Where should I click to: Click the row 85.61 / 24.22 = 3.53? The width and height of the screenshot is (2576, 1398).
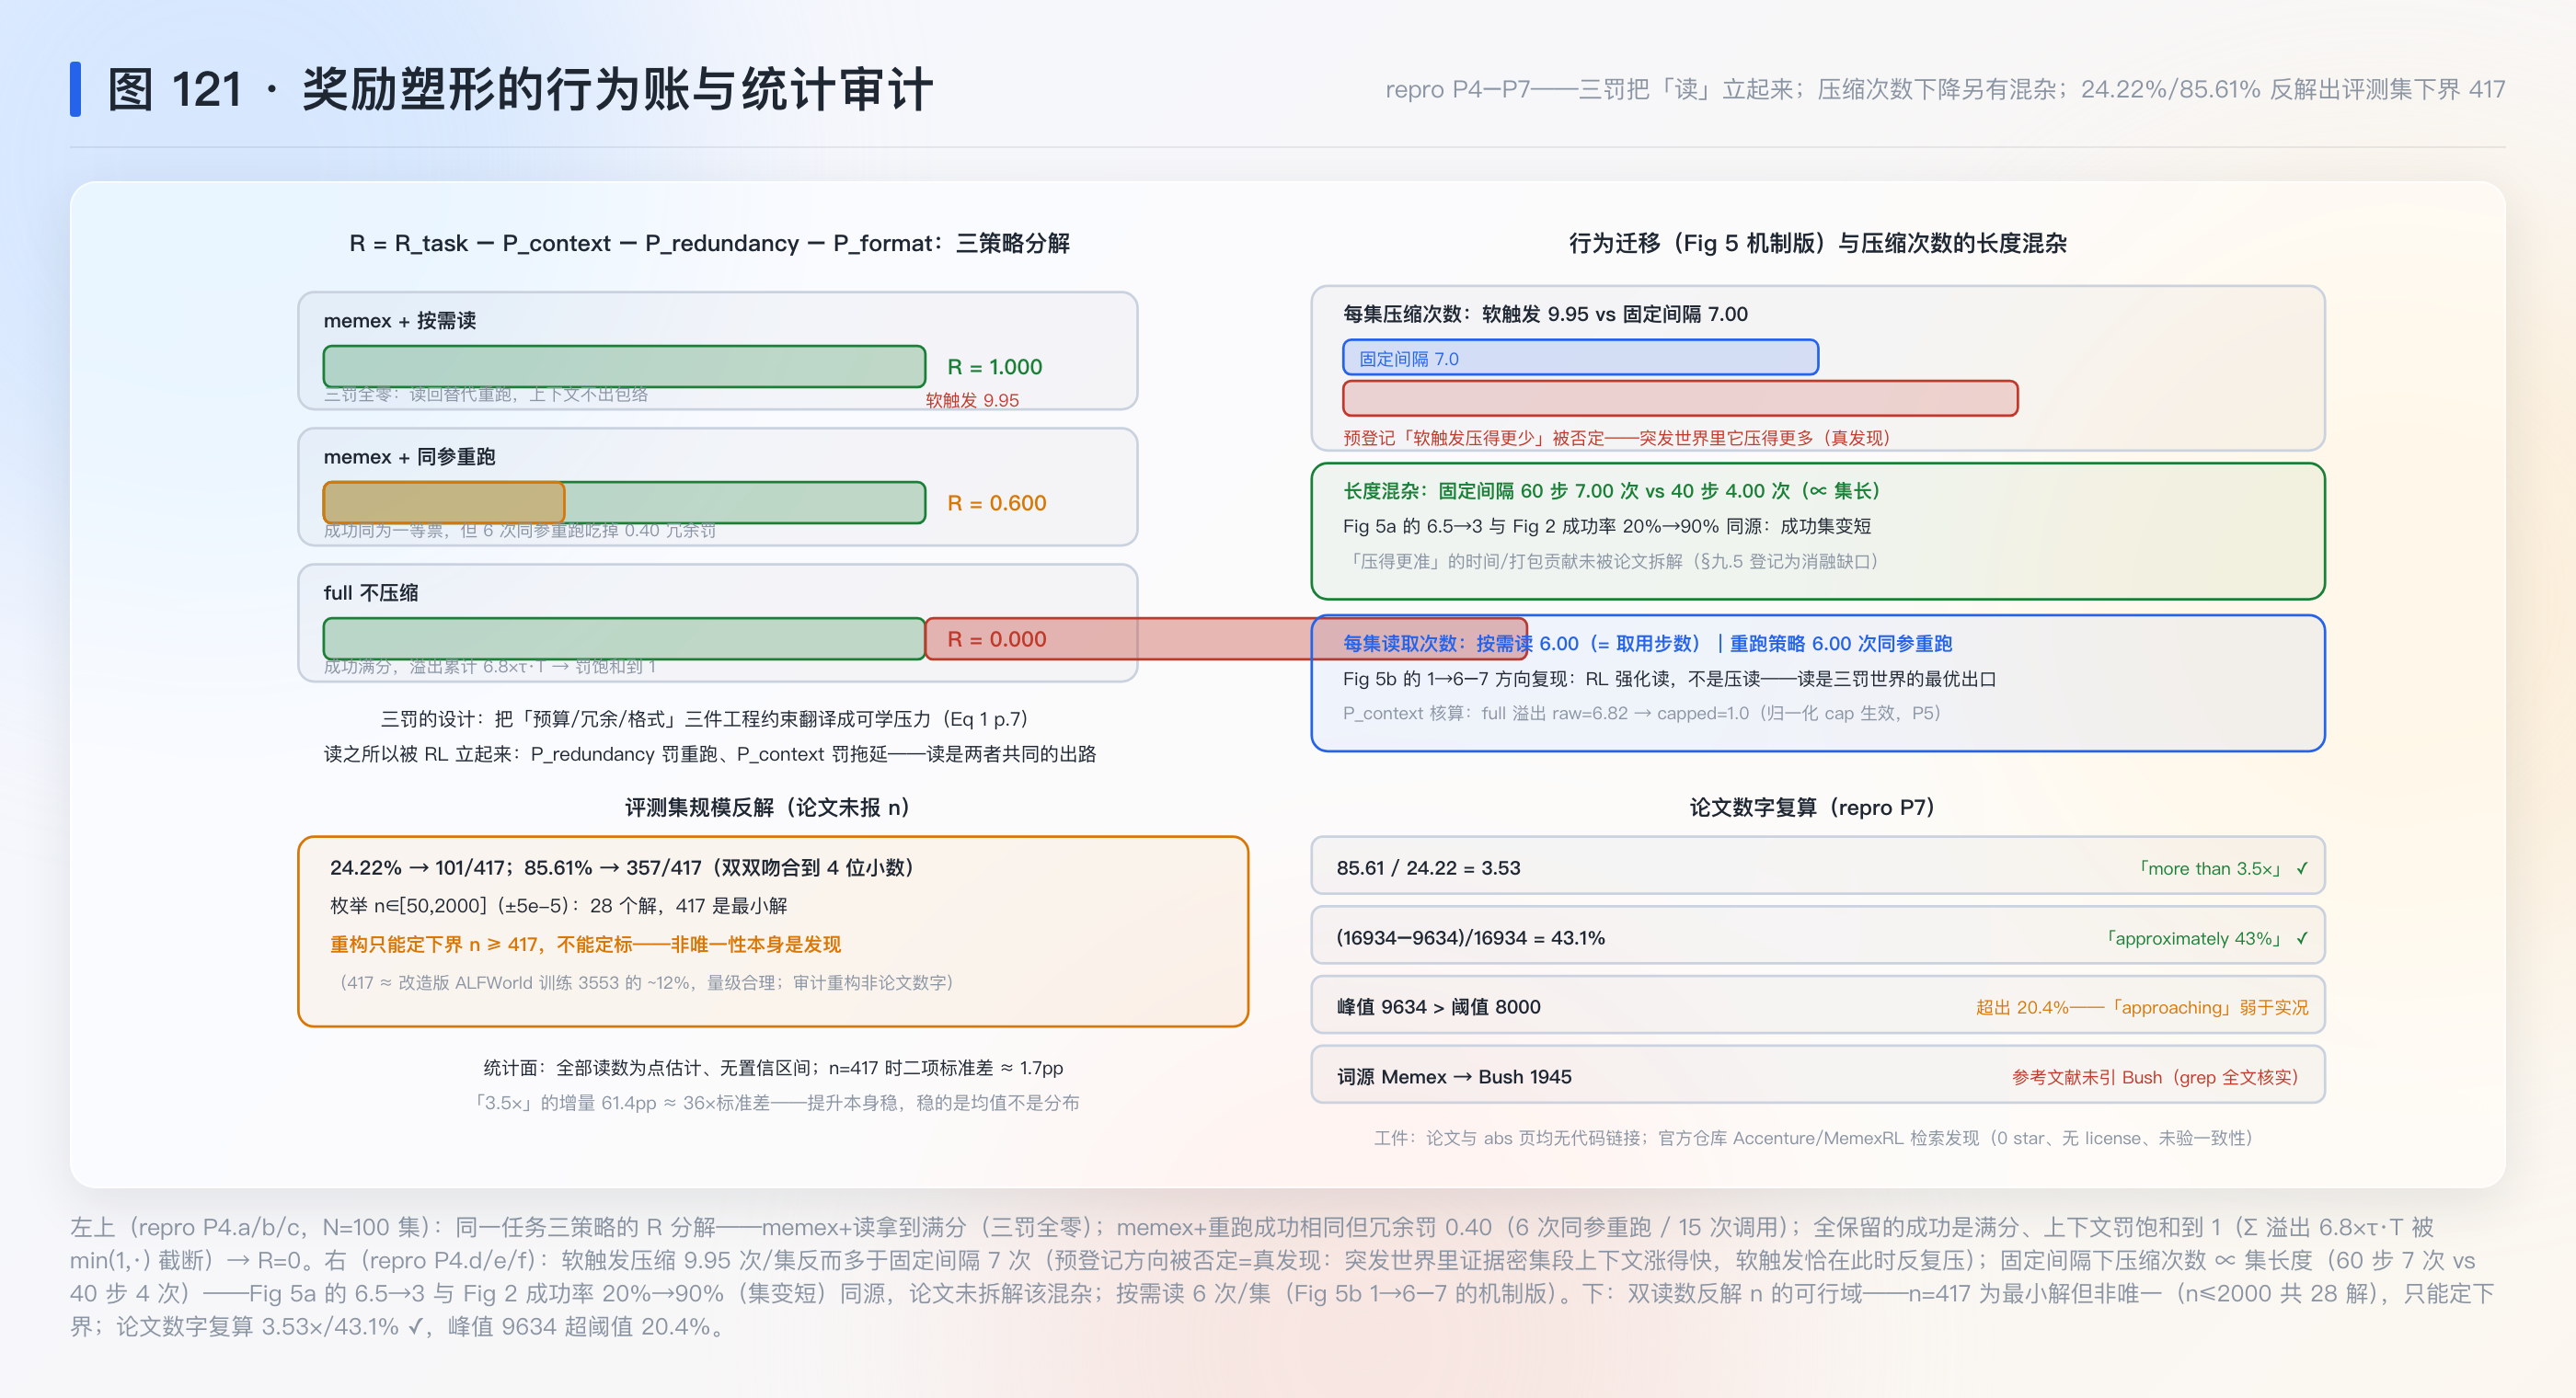(1817, 866)
